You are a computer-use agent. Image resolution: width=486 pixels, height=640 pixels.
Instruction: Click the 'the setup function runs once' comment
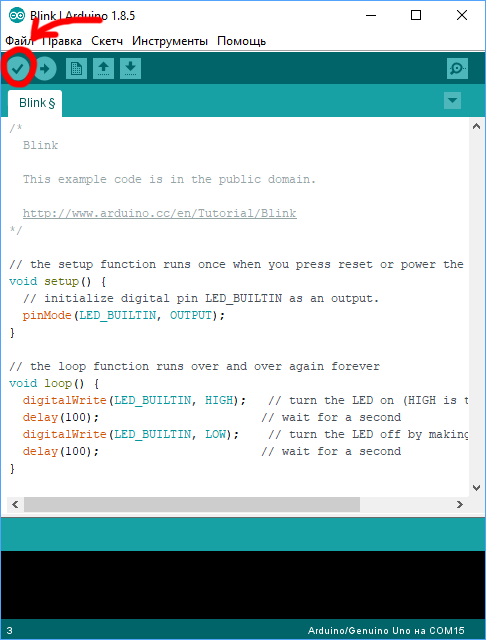coord(236,264)
